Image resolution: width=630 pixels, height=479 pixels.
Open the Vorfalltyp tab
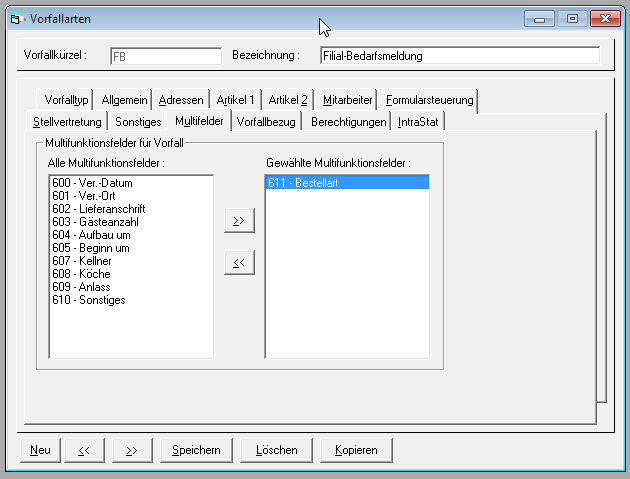(67, 100)
